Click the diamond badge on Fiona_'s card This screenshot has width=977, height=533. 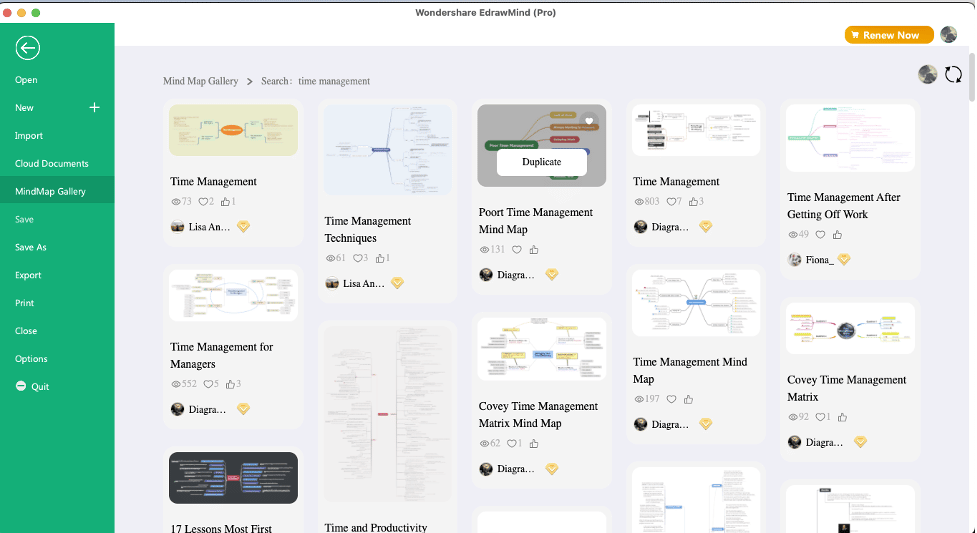(844, 259)
